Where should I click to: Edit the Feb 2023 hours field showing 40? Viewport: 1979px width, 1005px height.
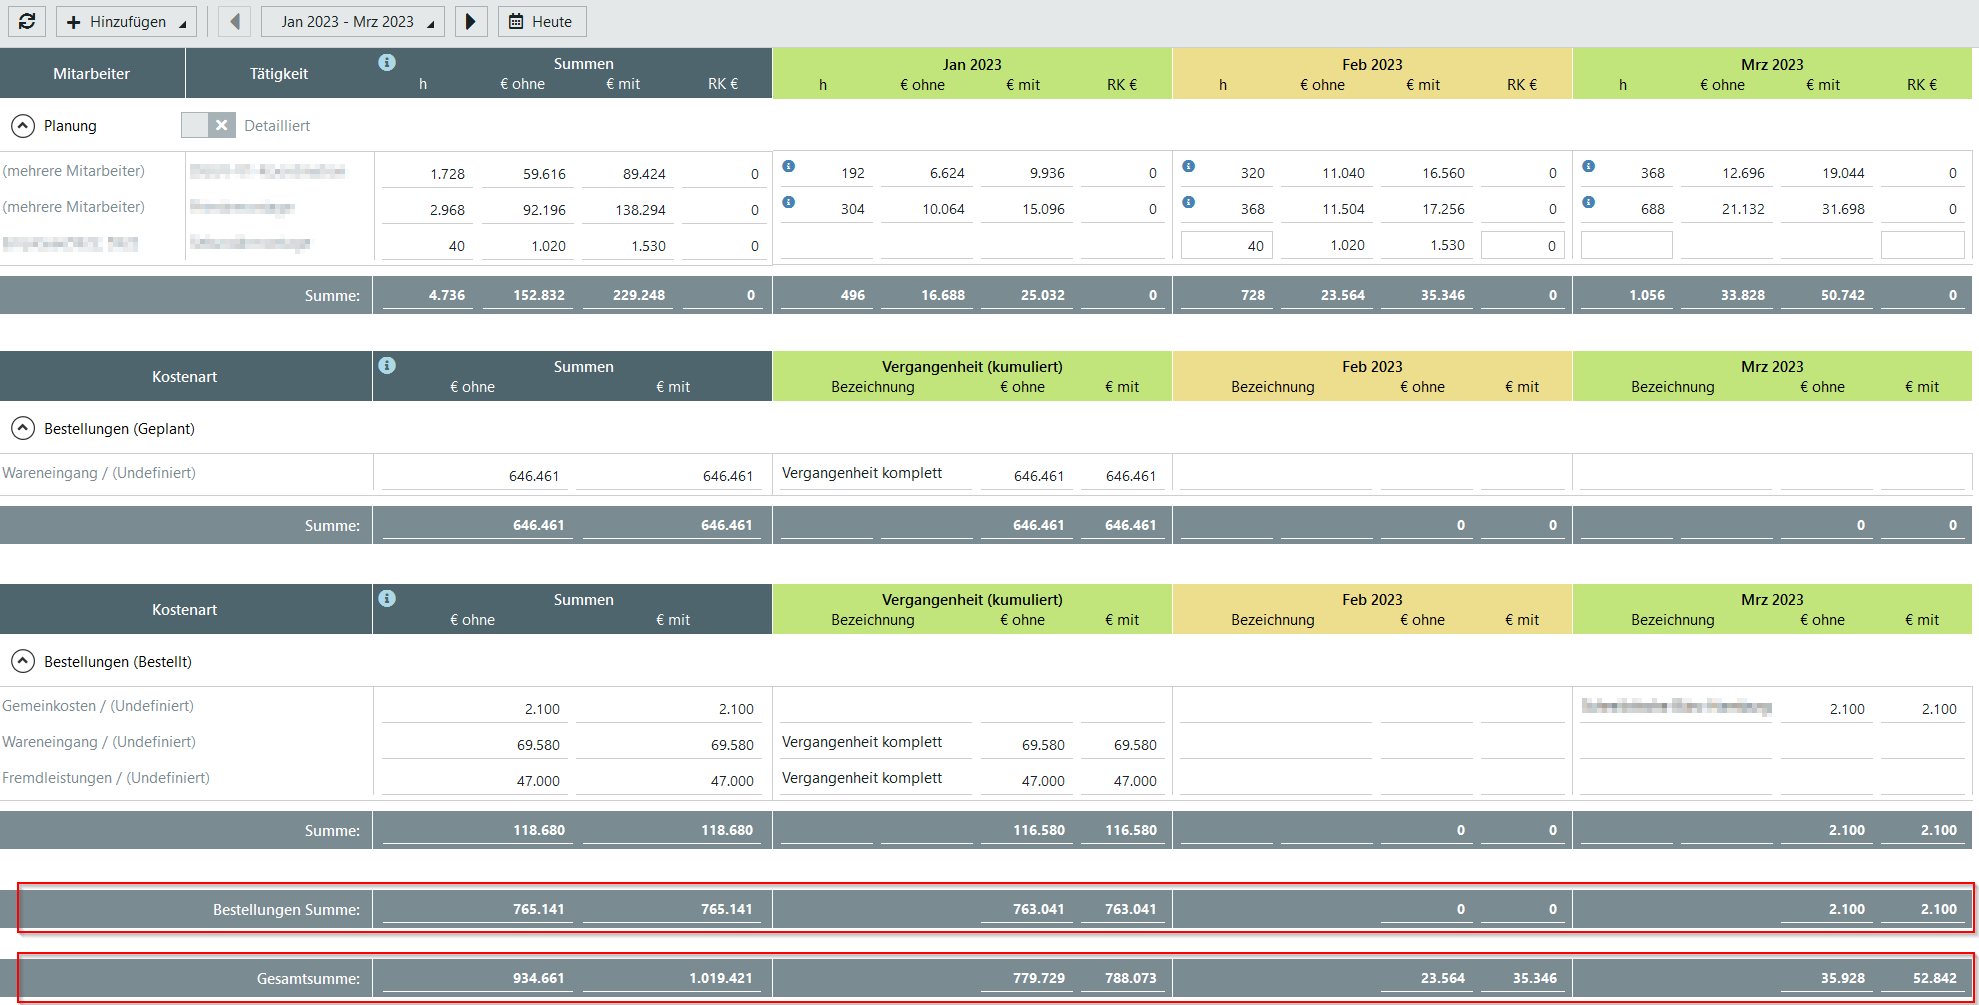[x=1226, y=245]
